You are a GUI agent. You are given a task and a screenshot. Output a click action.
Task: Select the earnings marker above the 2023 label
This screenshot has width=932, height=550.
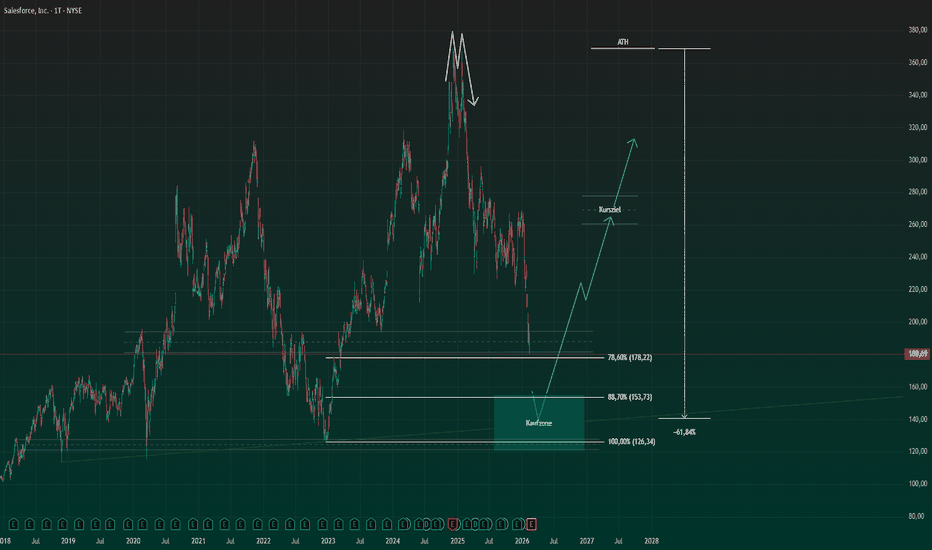coord(323,524)
